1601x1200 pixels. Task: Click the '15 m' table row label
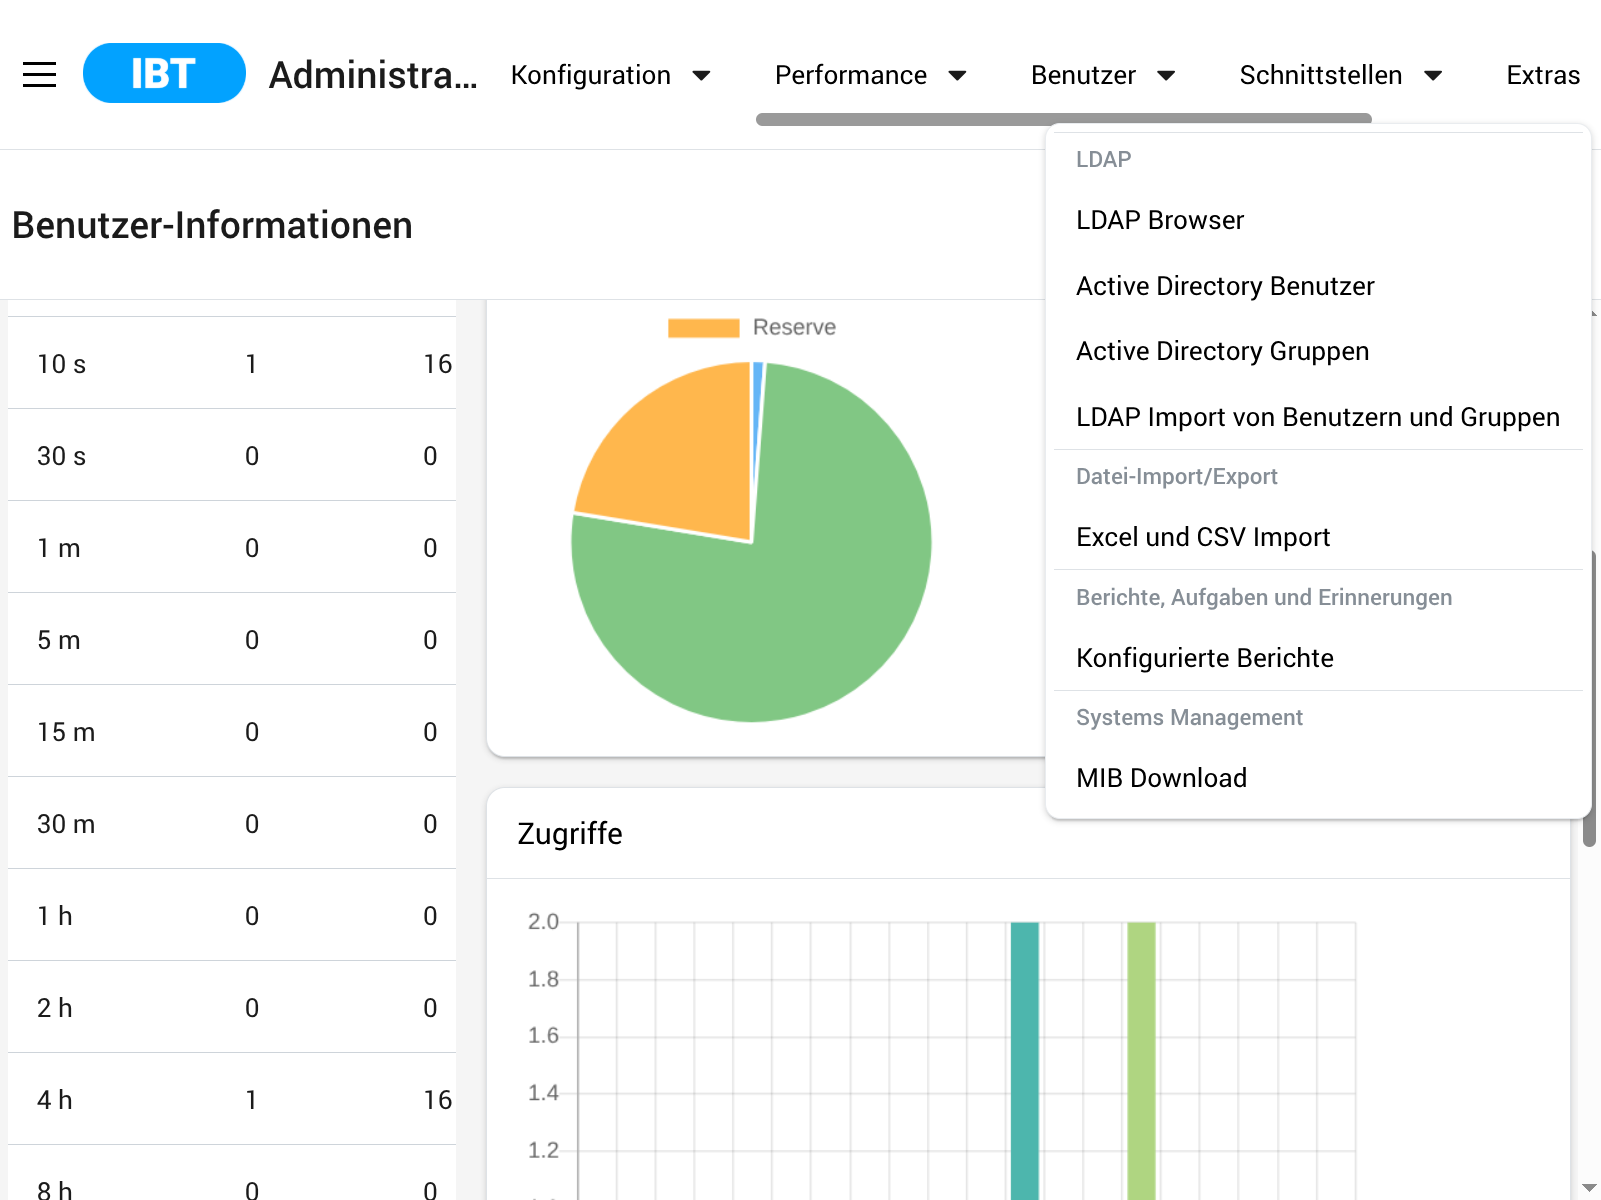click(66, 732)
